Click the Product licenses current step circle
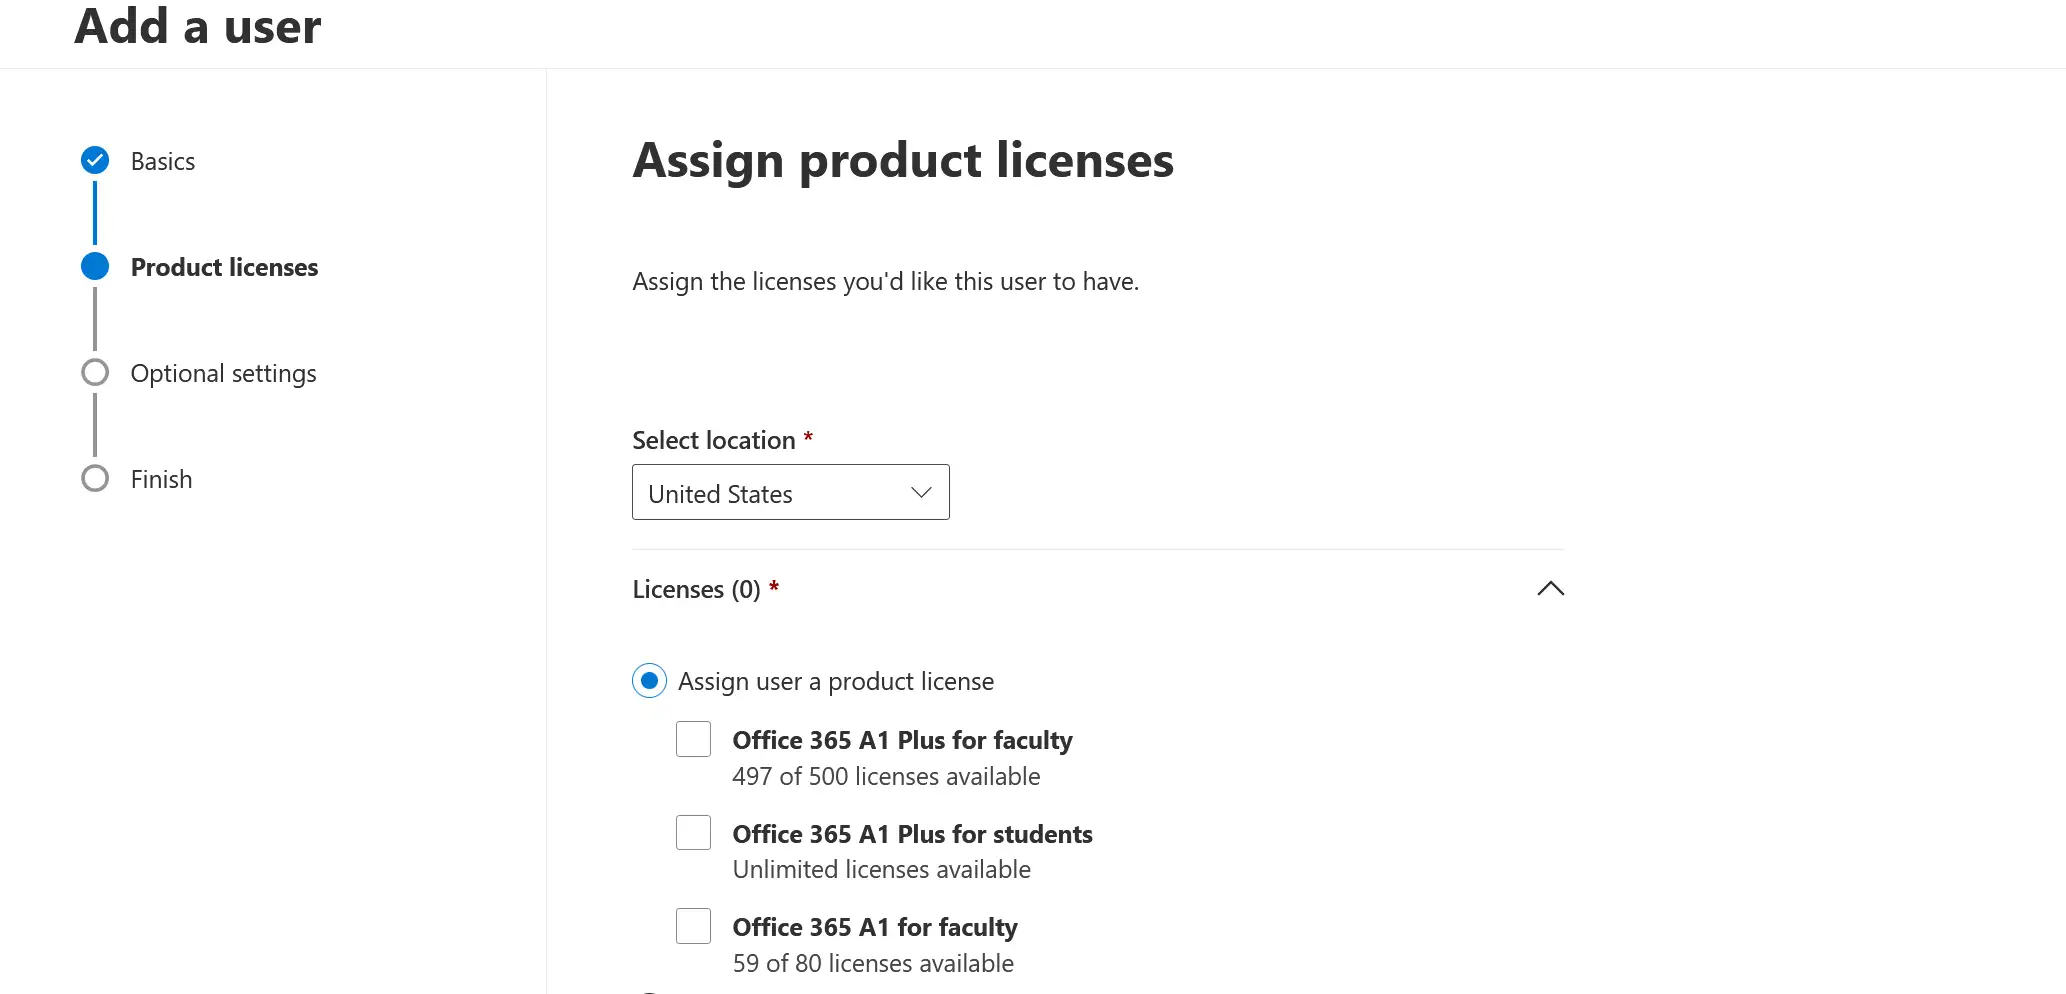 point(95,266)
